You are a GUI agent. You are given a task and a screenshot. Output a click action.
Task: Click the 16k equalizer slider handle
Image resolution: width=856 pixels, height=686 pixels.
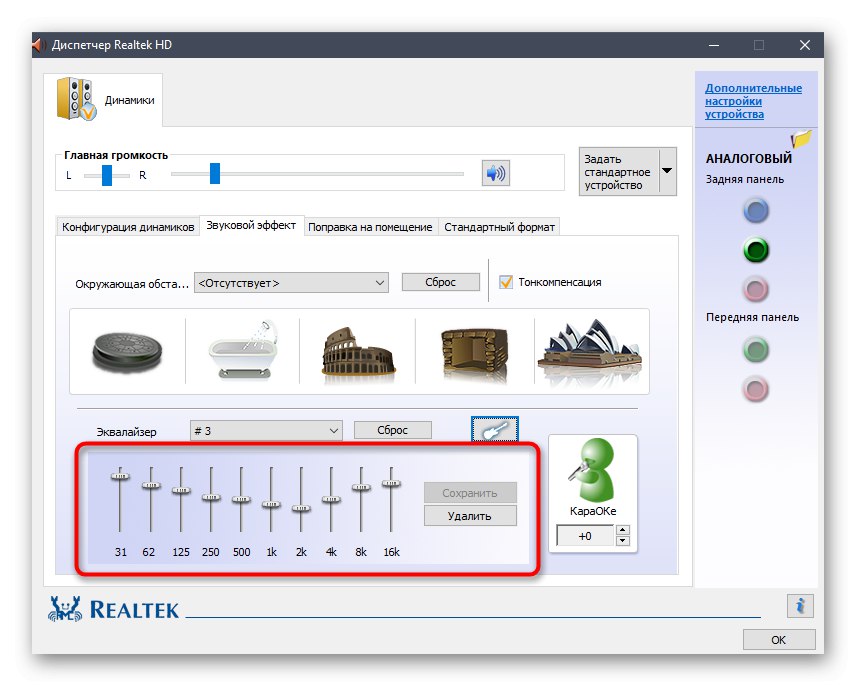click(391, 483)
